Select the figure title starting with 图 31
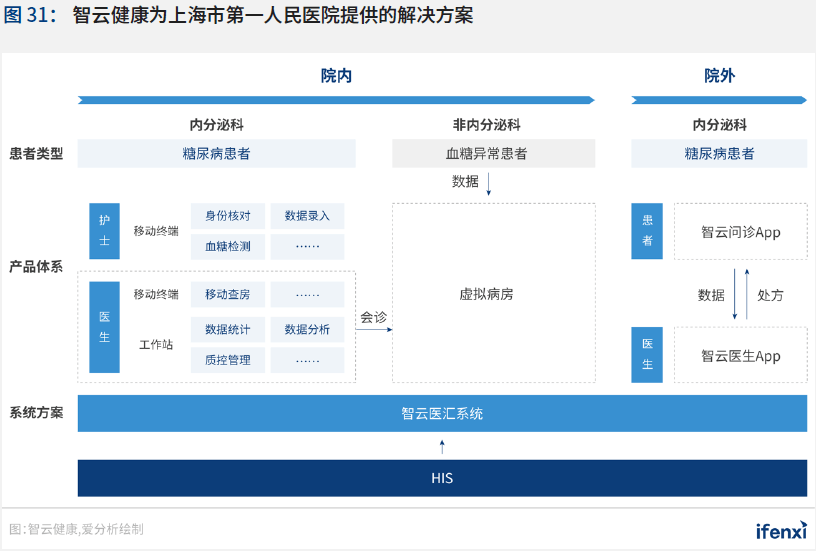Viewport: 816px width, 551px height. 238,15
